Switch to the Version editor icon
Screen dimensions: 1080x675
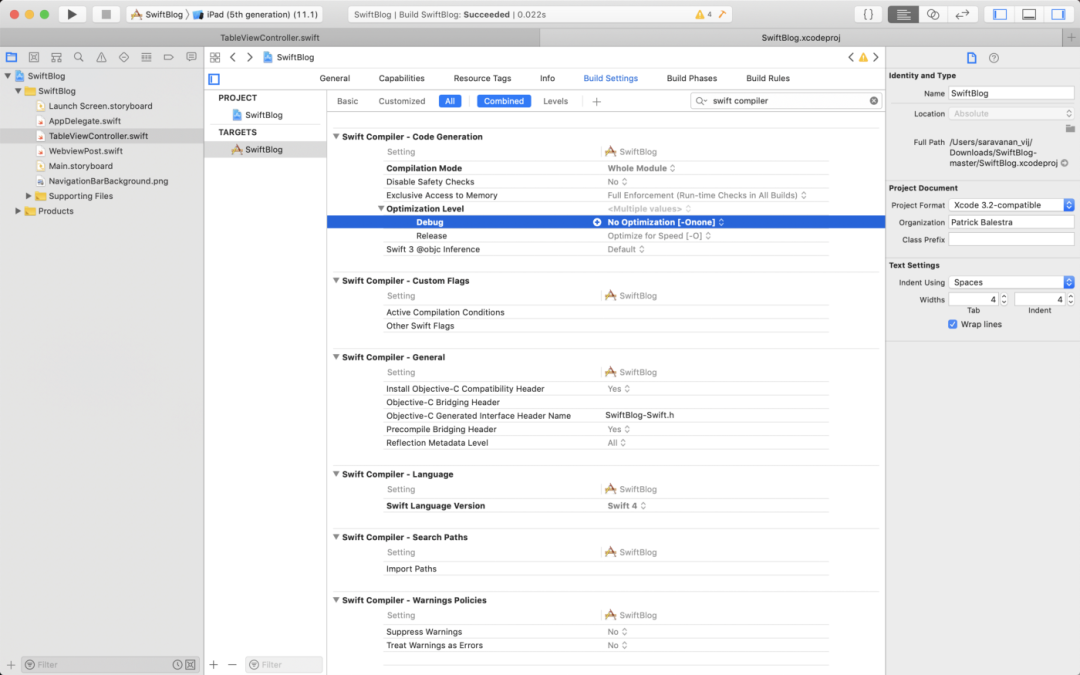[962, 14]
